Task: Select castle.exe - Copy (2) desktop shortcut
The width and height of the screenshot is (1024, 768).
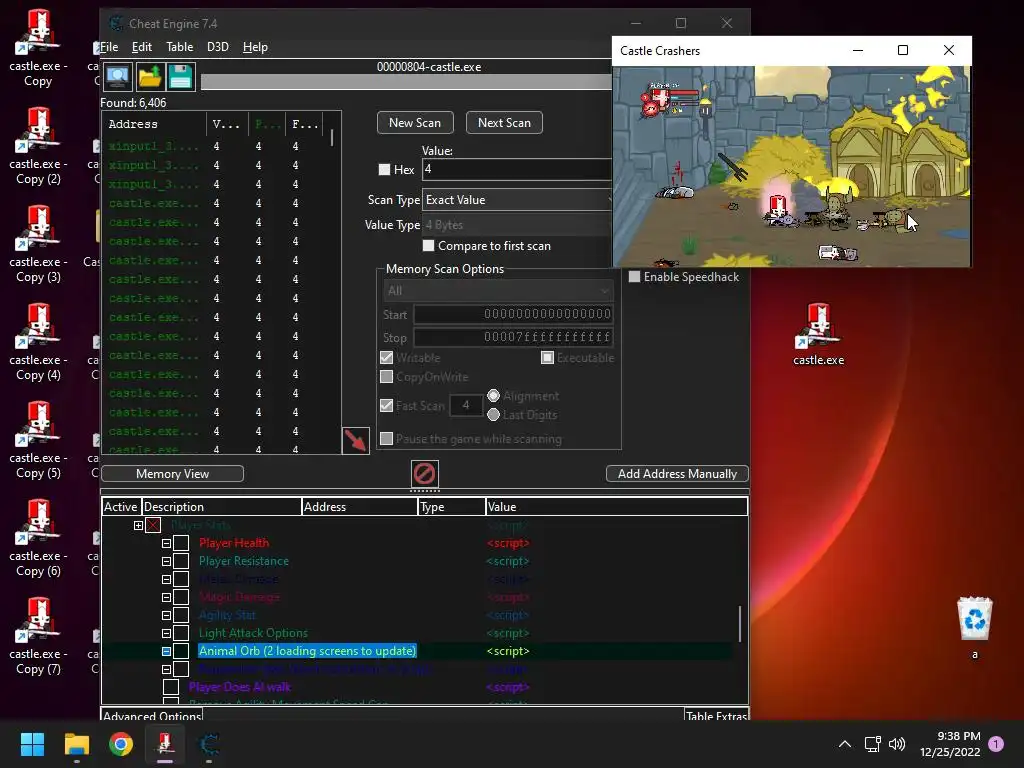Action: click(38, 147)
